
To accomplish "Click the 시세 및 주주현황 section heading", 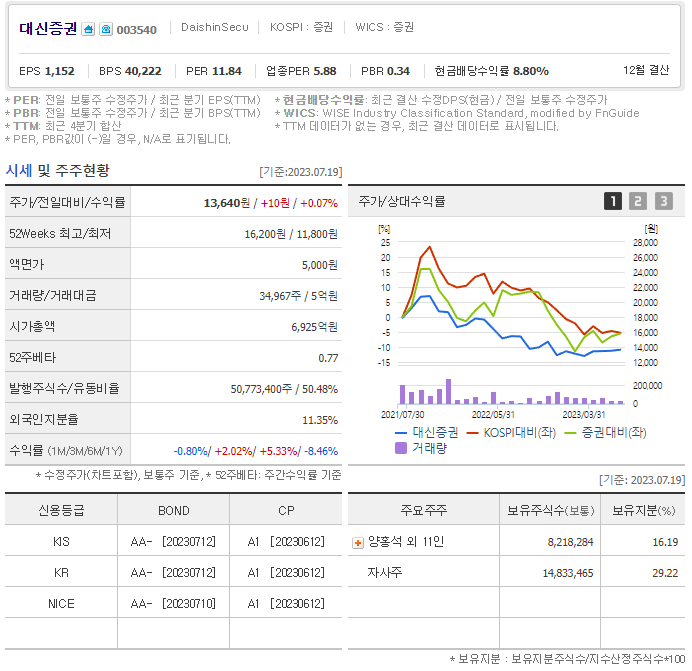I will (57, 170).
